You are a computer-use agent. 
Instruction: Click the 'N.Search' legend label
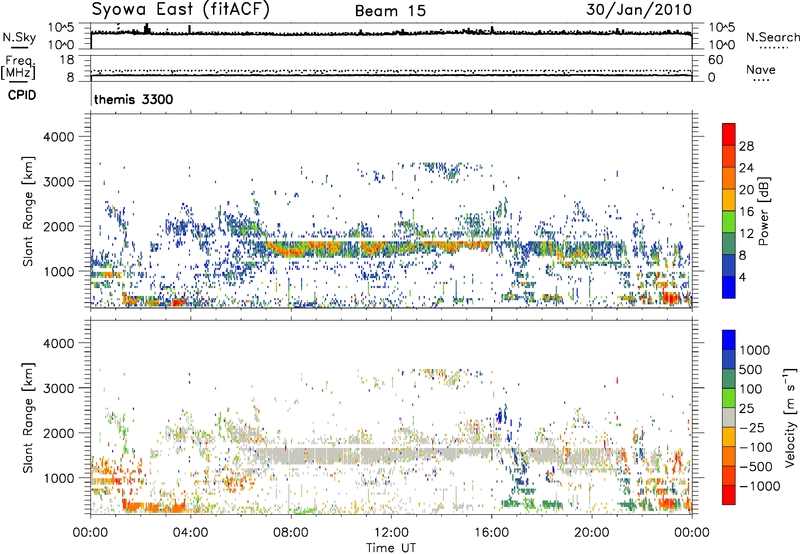click(772, 37)
